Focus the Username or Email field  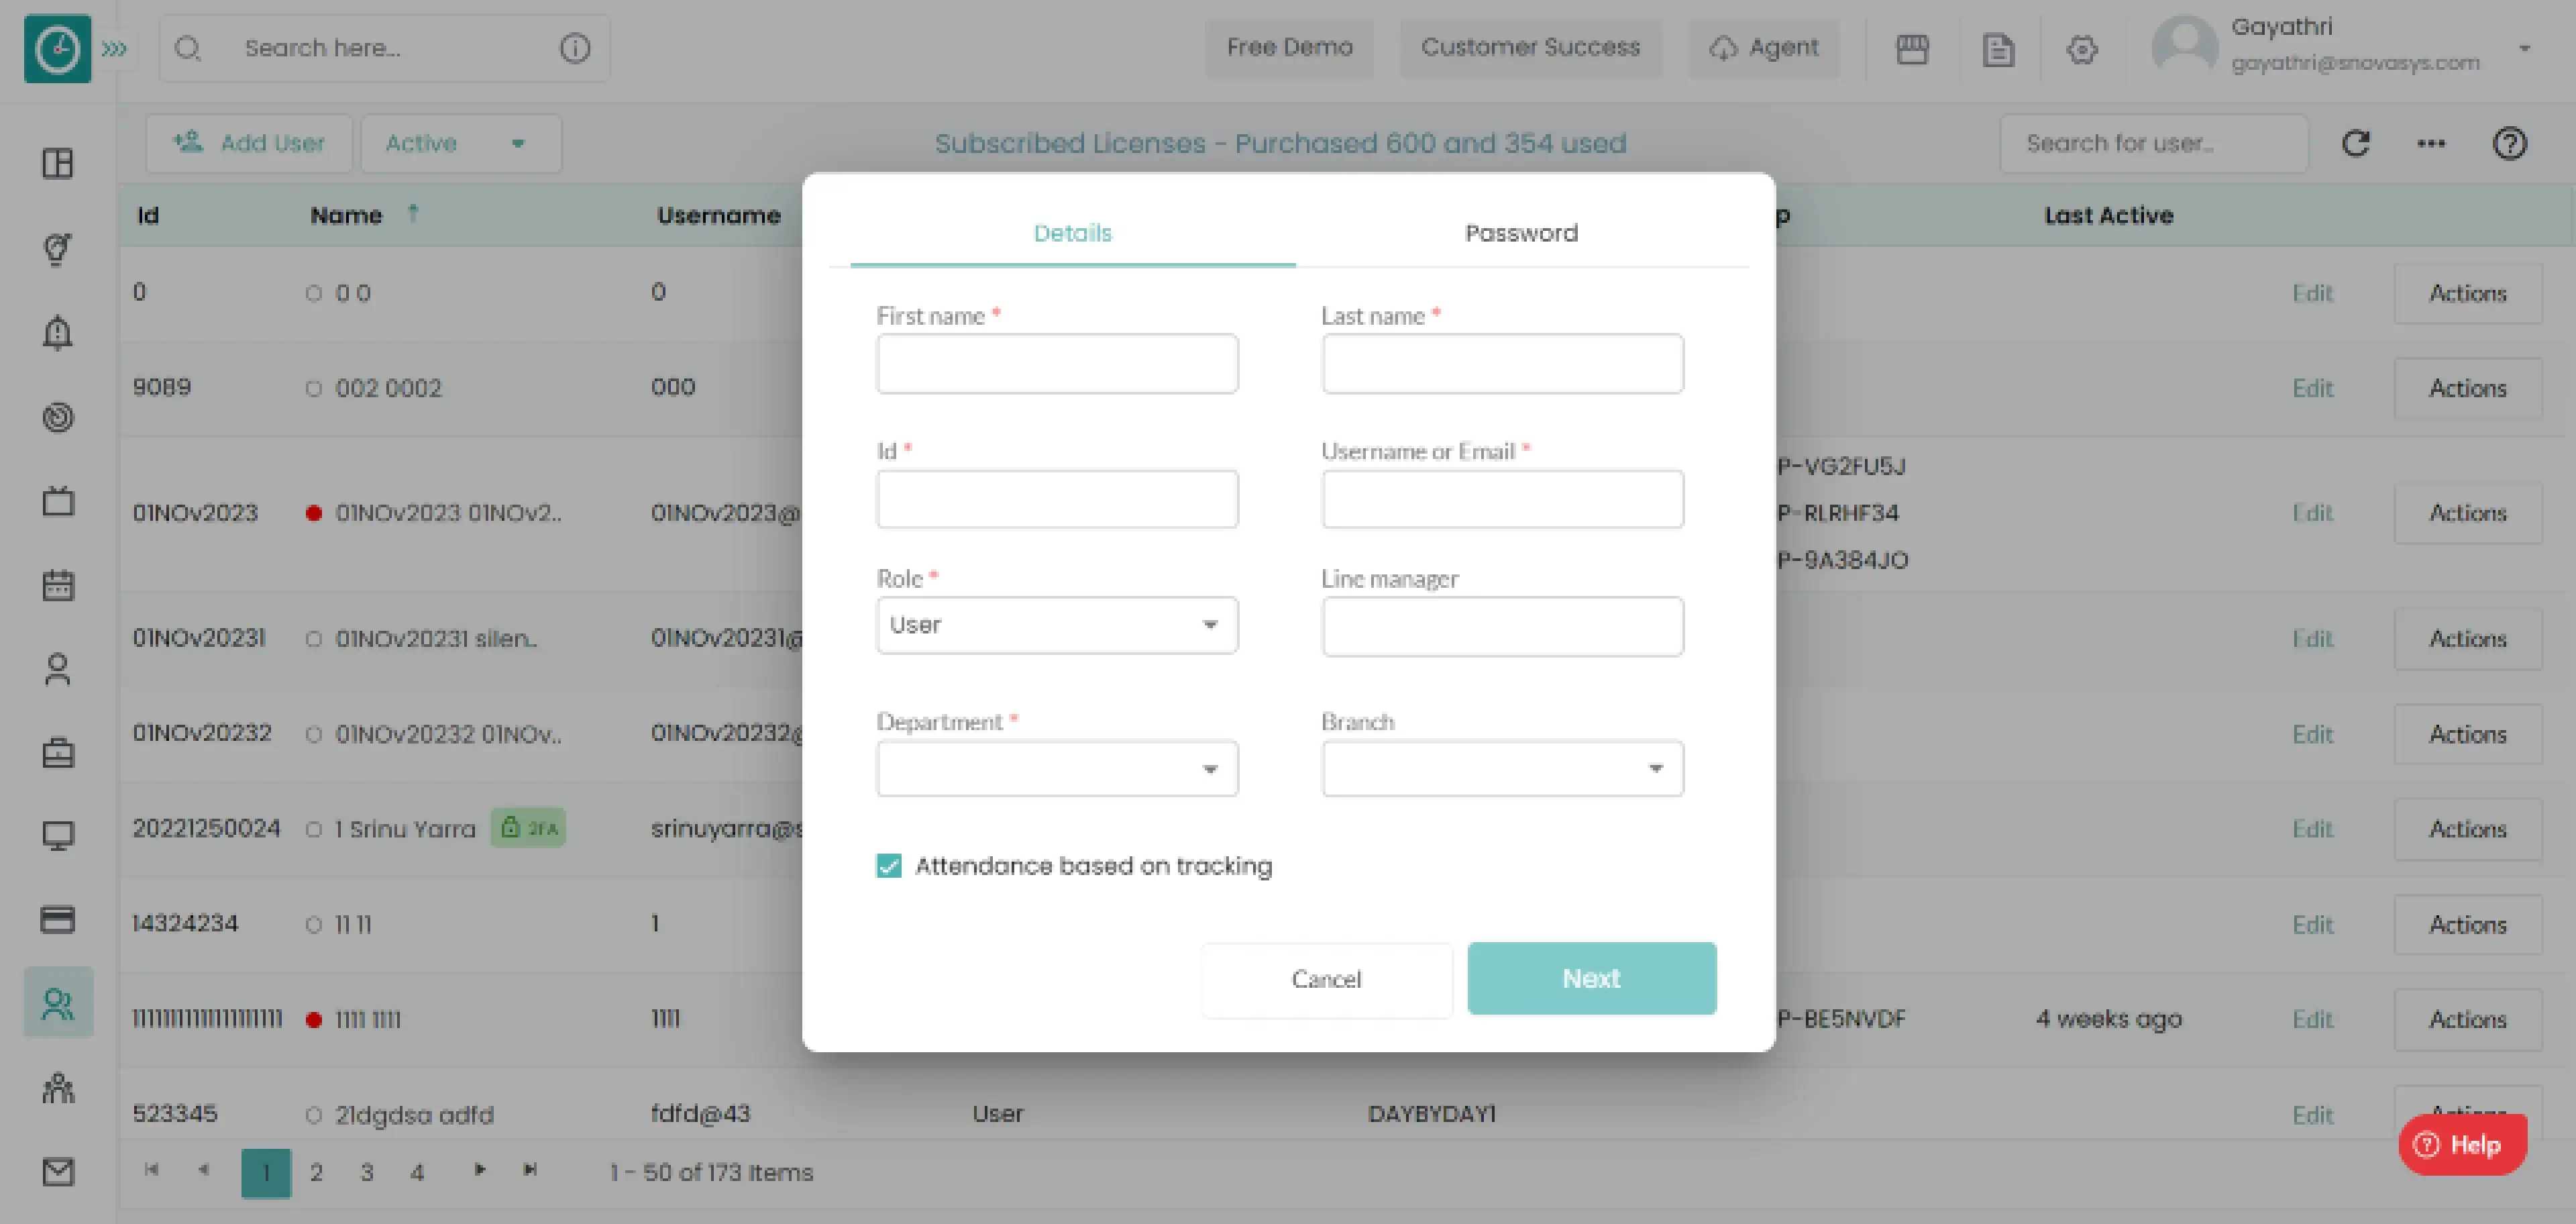click(x=1502, y=500)
